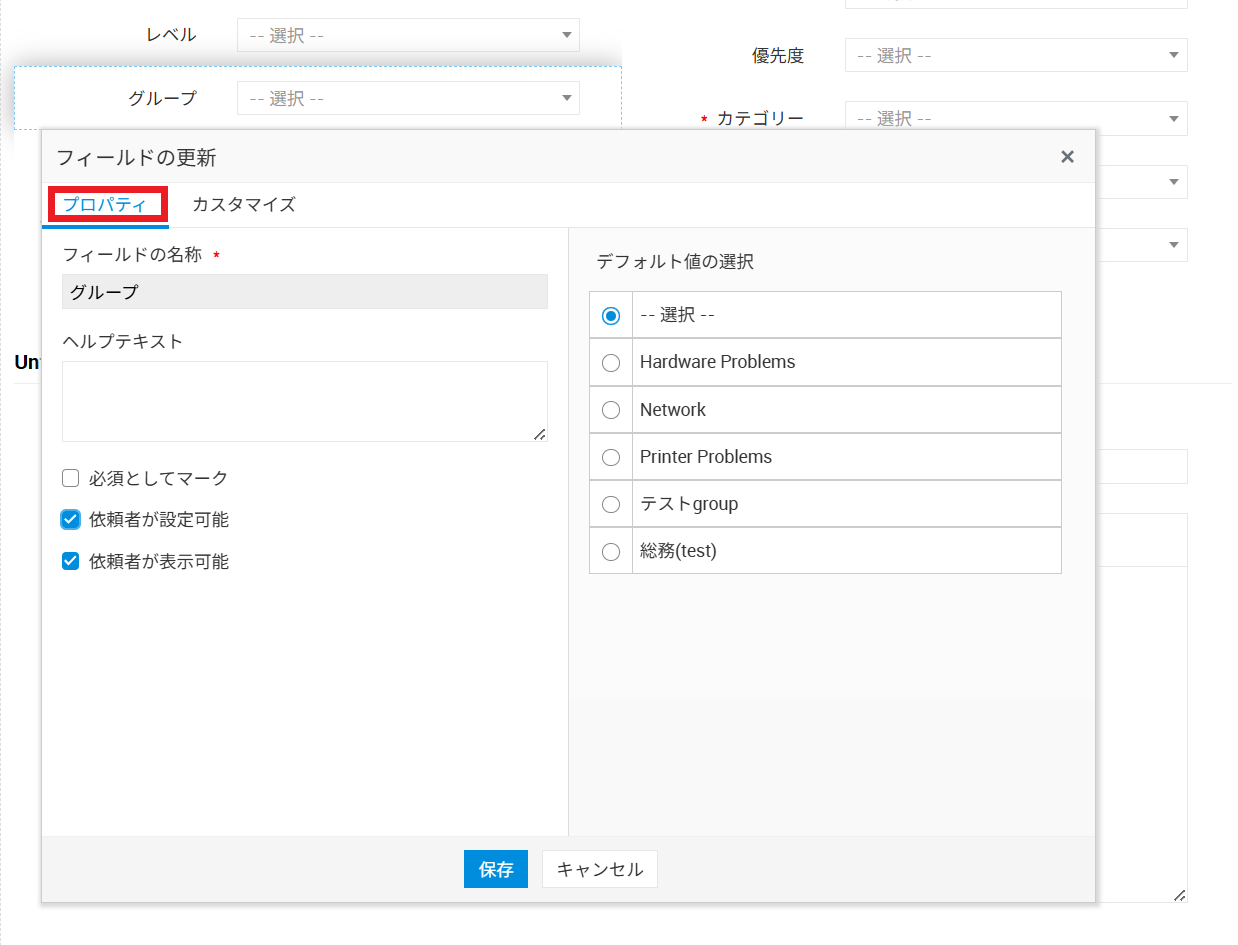This screenshot has height=945, width=1238.
Task: Pick Printer Problems radio button
Action: (611, 457)
